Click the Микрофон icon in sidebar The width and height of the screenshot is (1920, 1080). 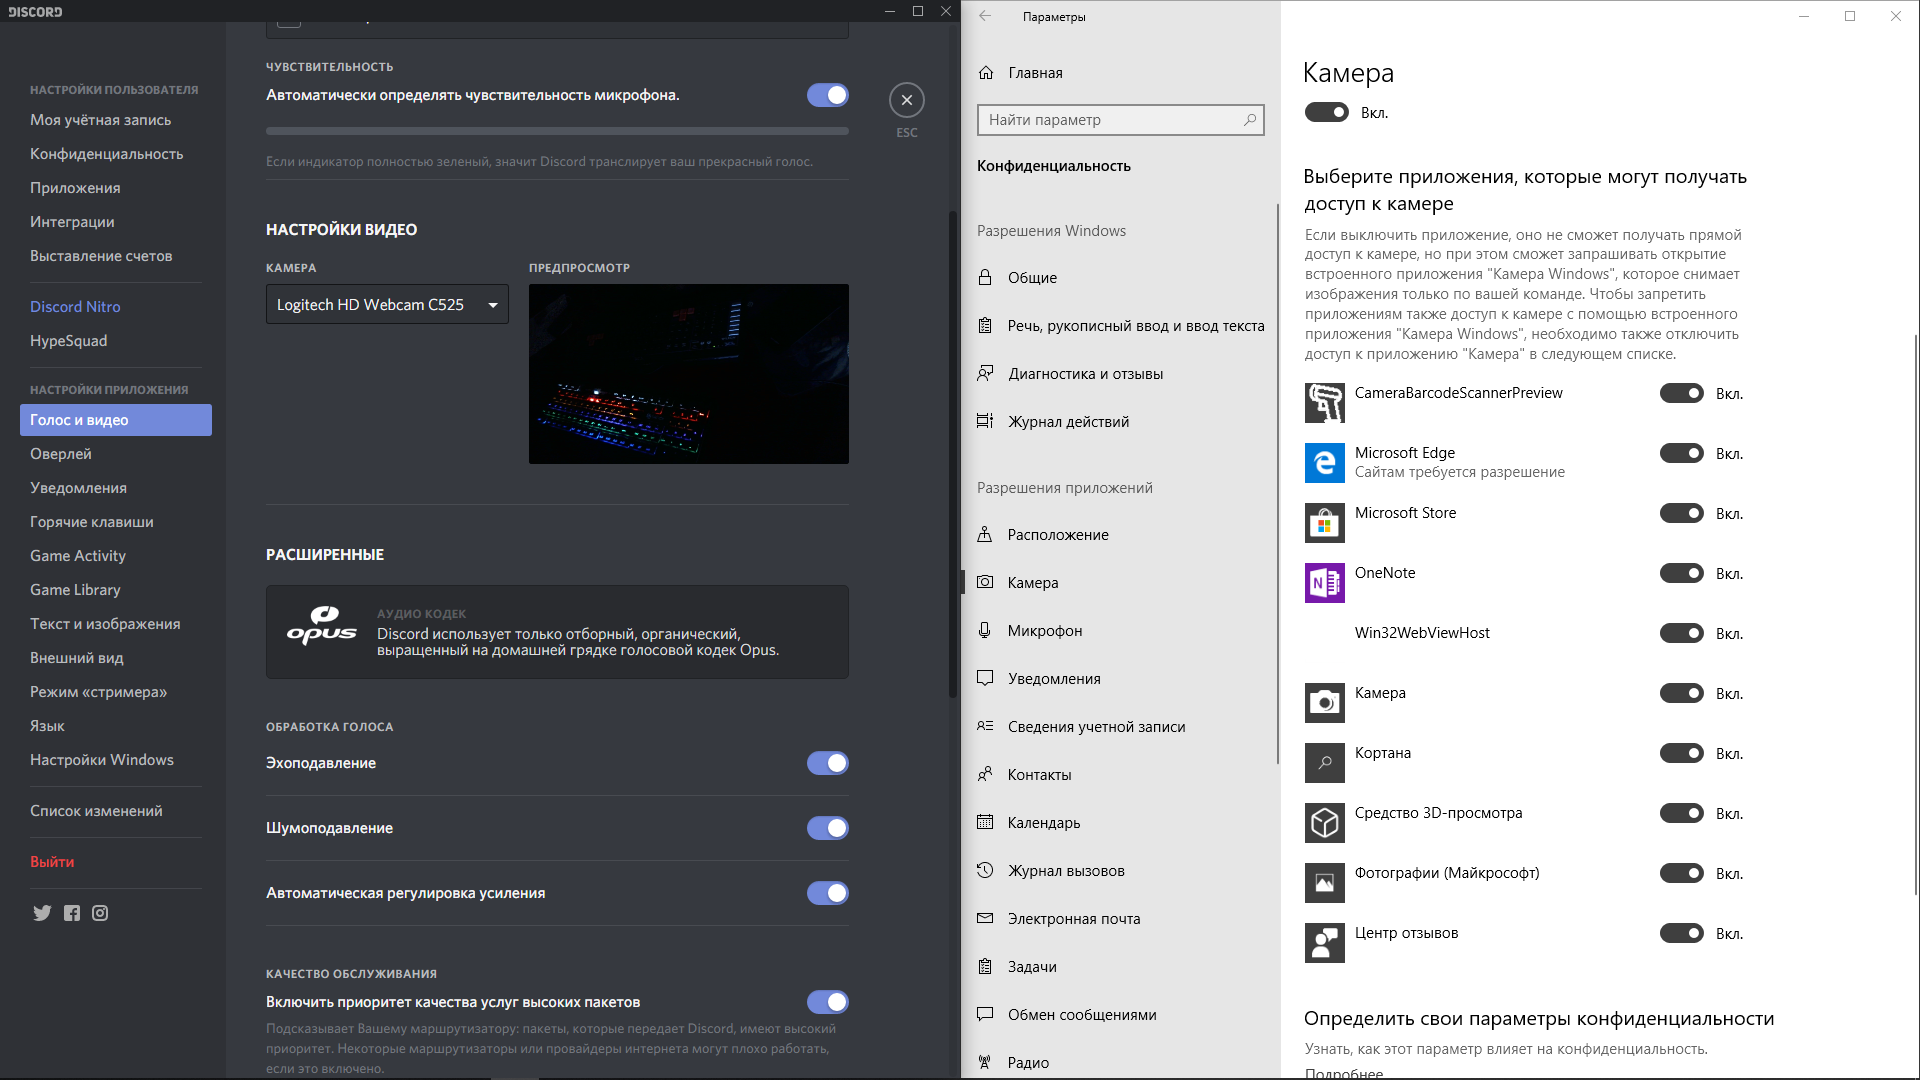tap(985, 630)
